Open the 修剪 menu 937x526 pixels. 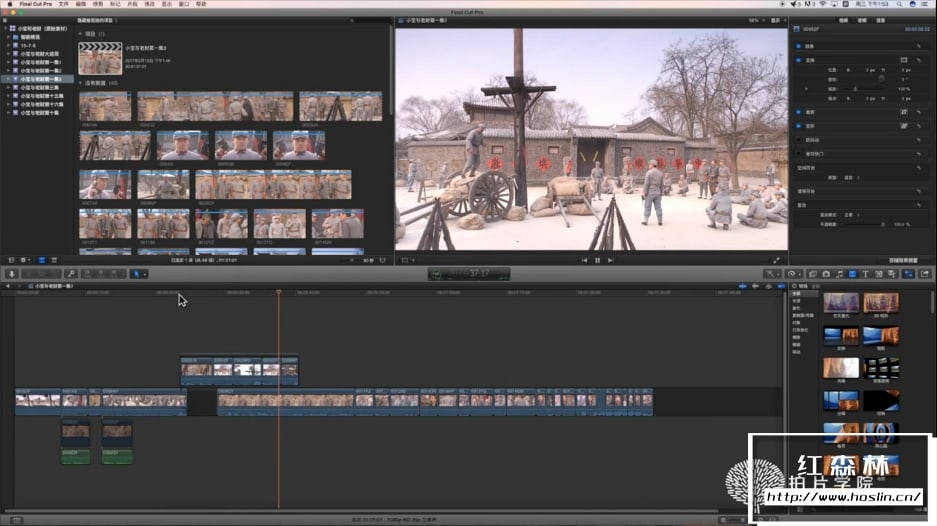(x=98, y=4)
